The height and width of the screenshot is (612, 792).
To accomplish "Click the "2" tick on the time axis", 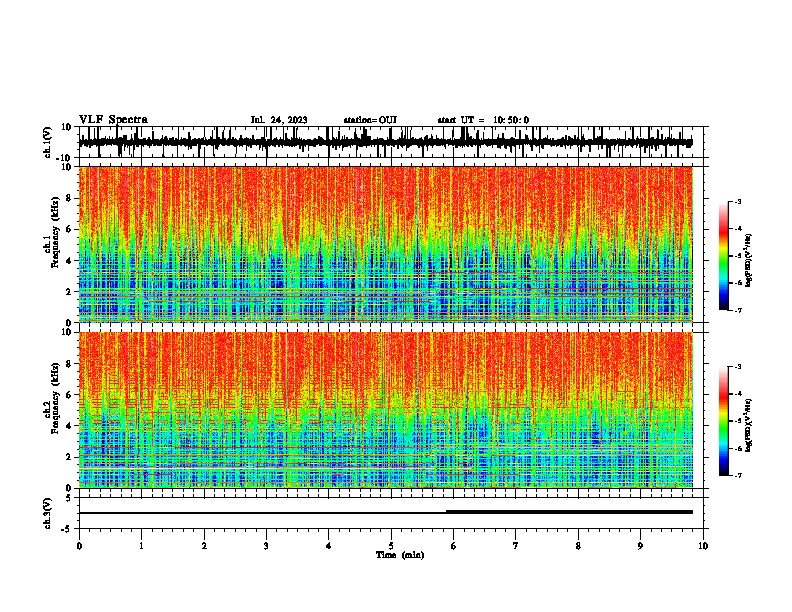I will click(204, 546).
